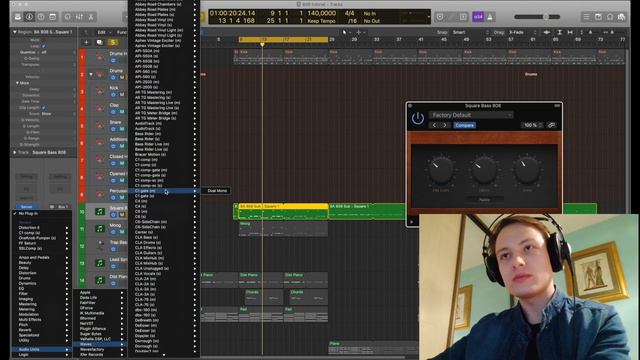Select Audio Units in plugin menu
Viewport: 640px width, 360px height.
click(x=41, y=349)
